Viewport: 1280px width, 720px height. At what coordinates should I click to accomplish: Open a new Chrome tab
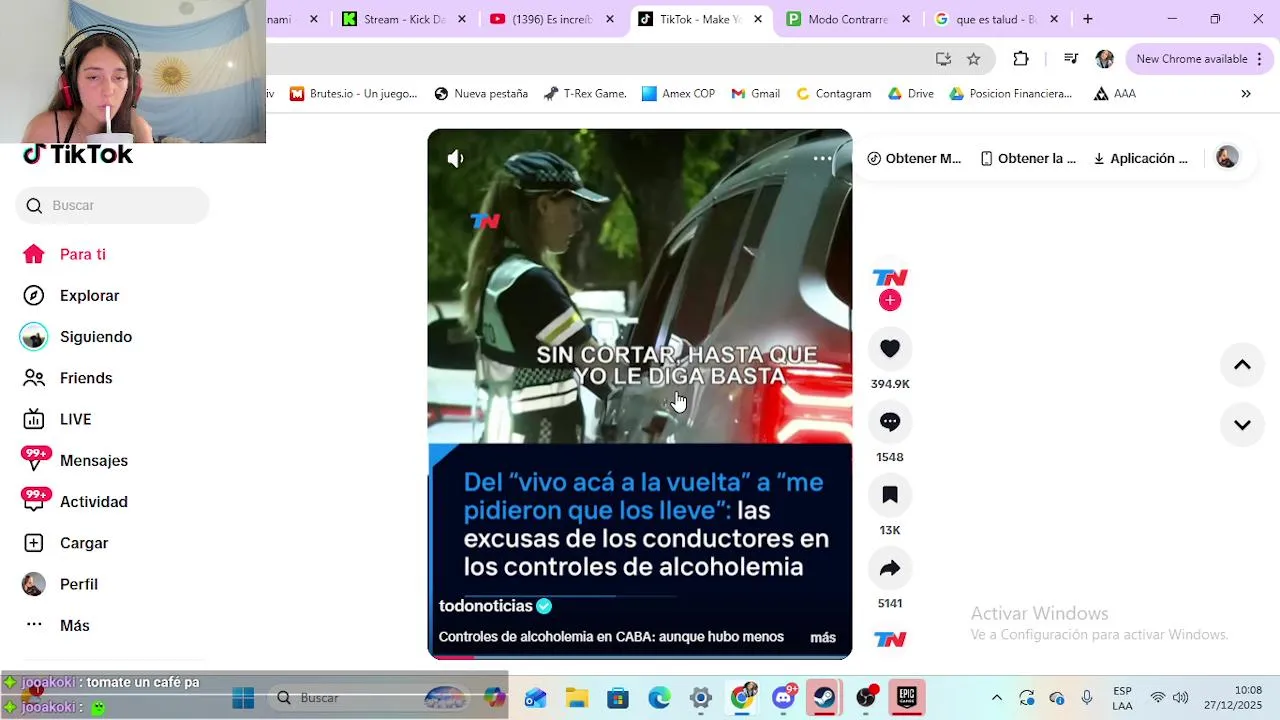pos(1087,19)
